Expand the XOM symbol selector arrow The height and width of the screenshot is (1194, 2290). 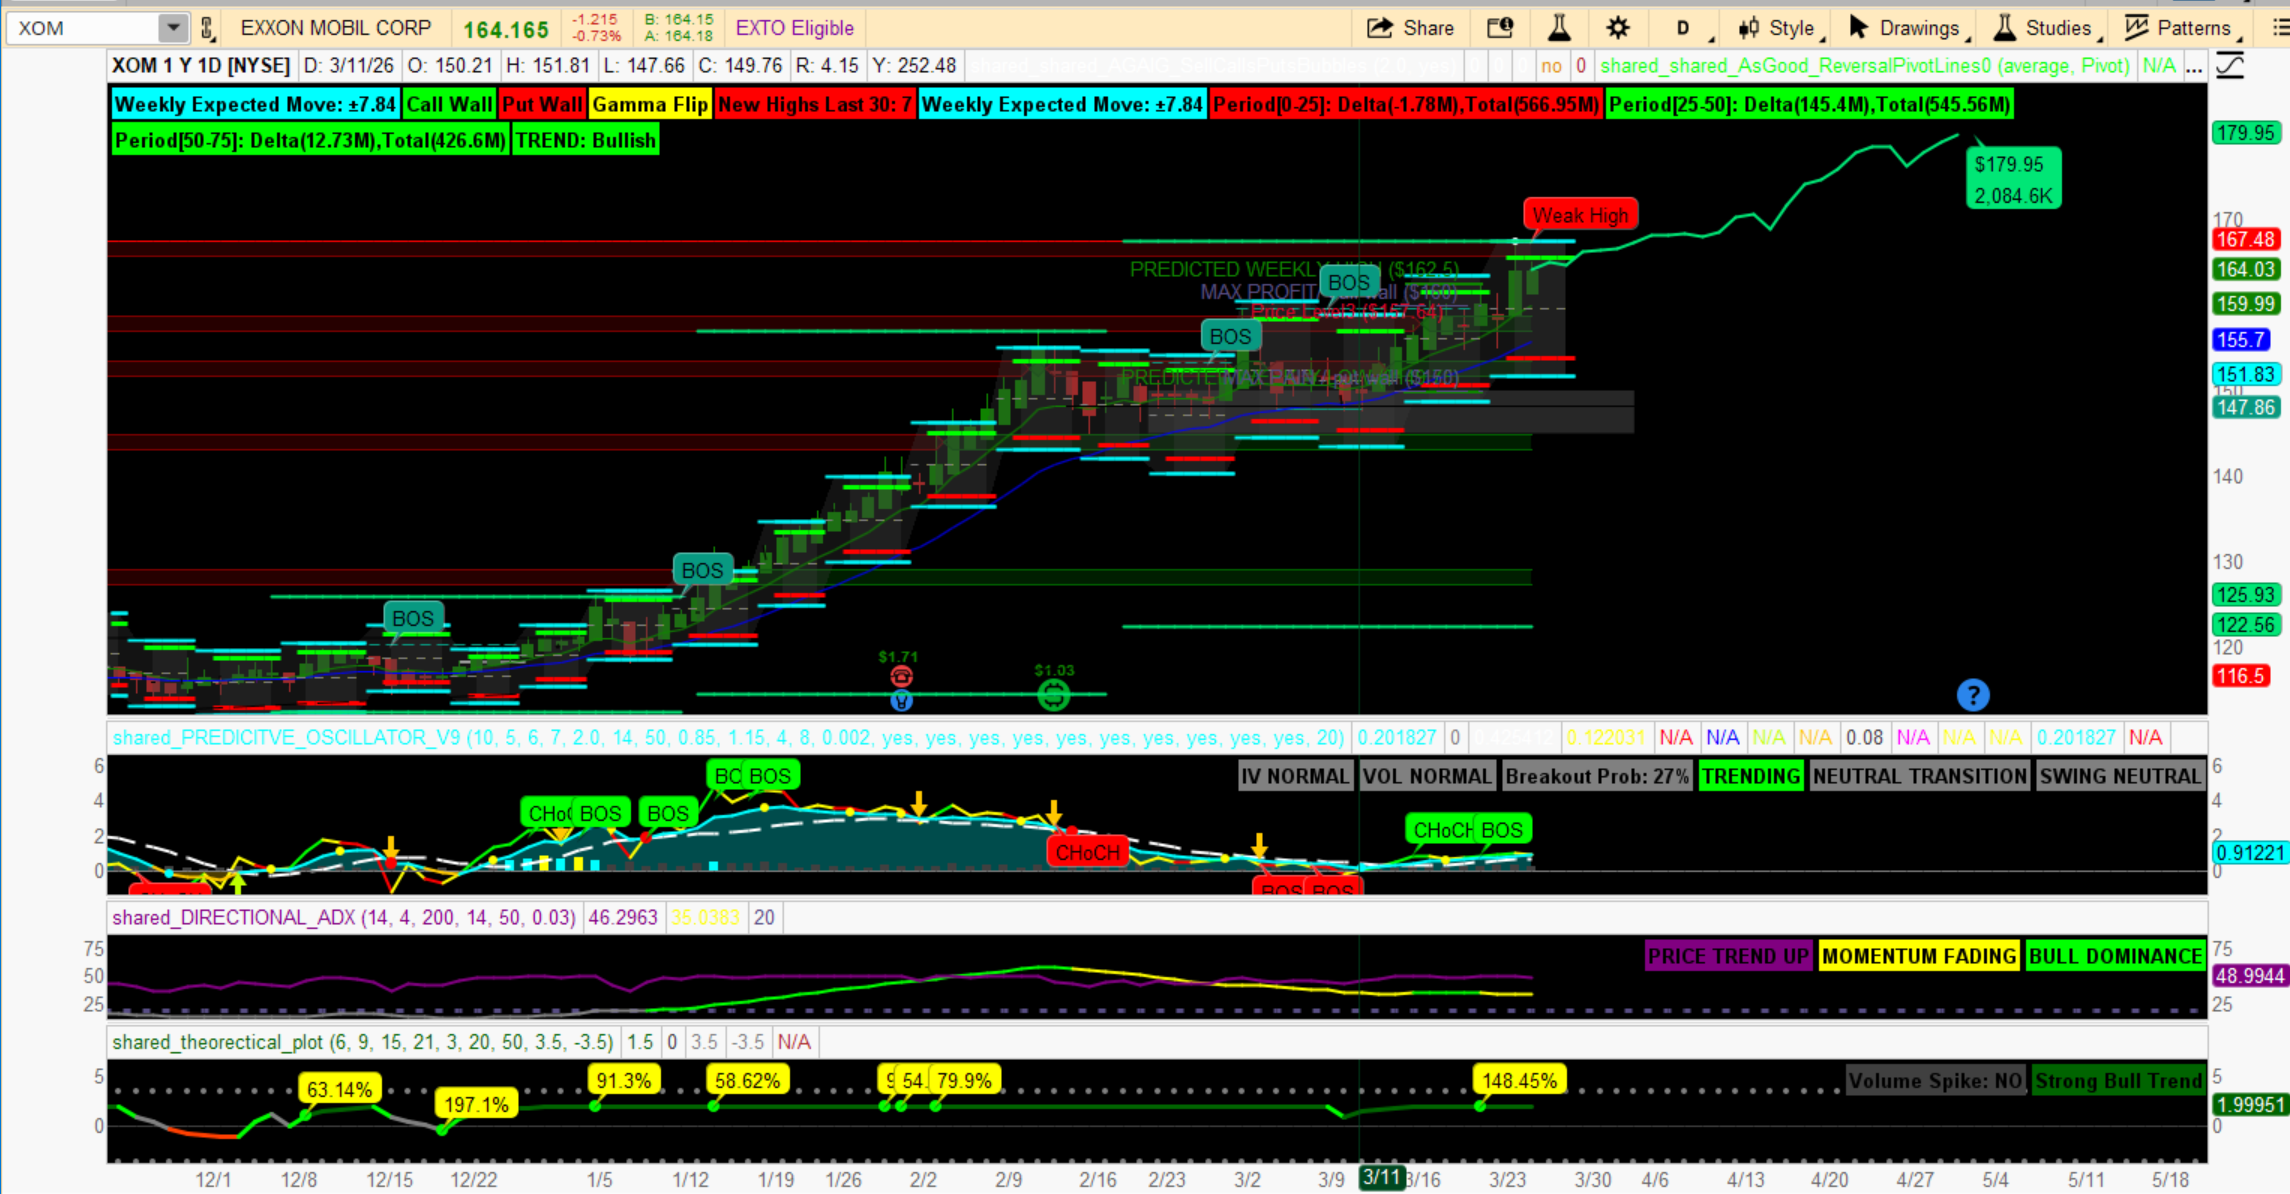point(173,28)
